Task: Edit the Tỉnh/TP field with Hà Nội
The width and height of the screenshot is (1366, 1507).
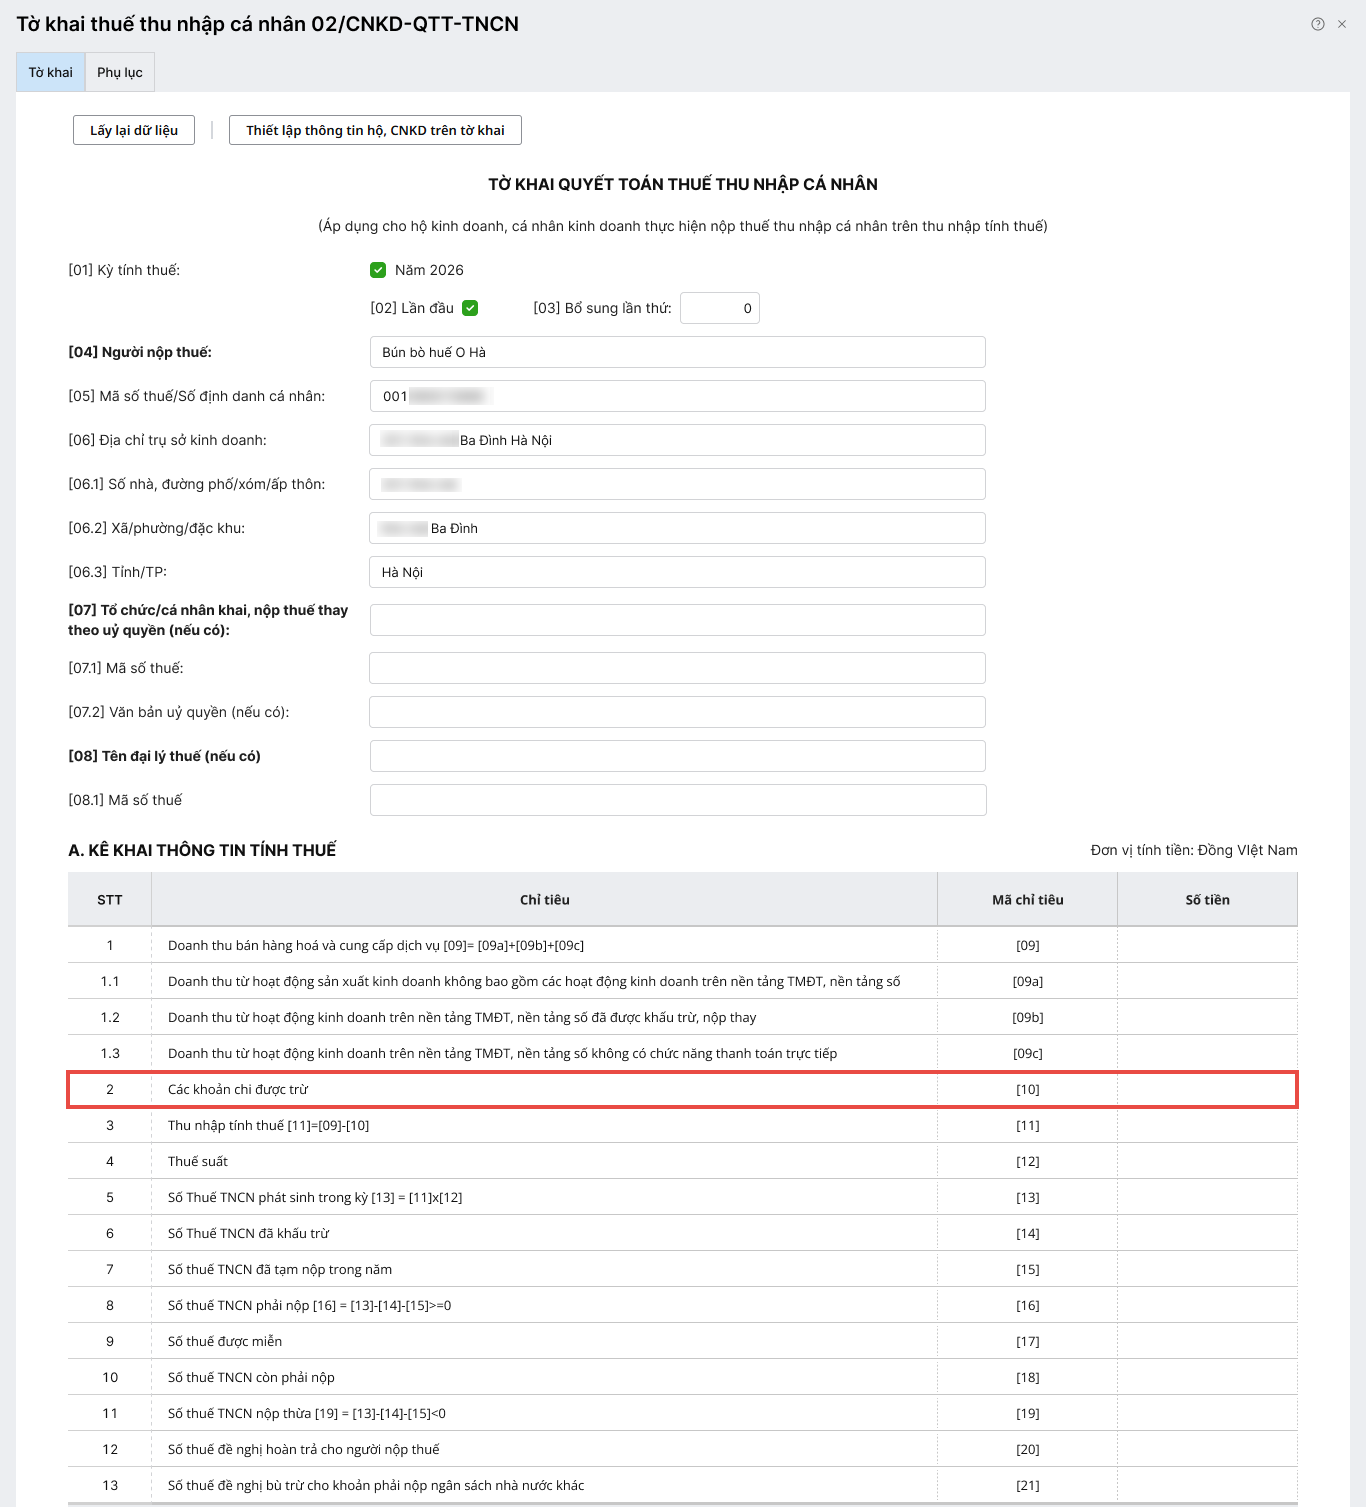Action: click(677, 572)
